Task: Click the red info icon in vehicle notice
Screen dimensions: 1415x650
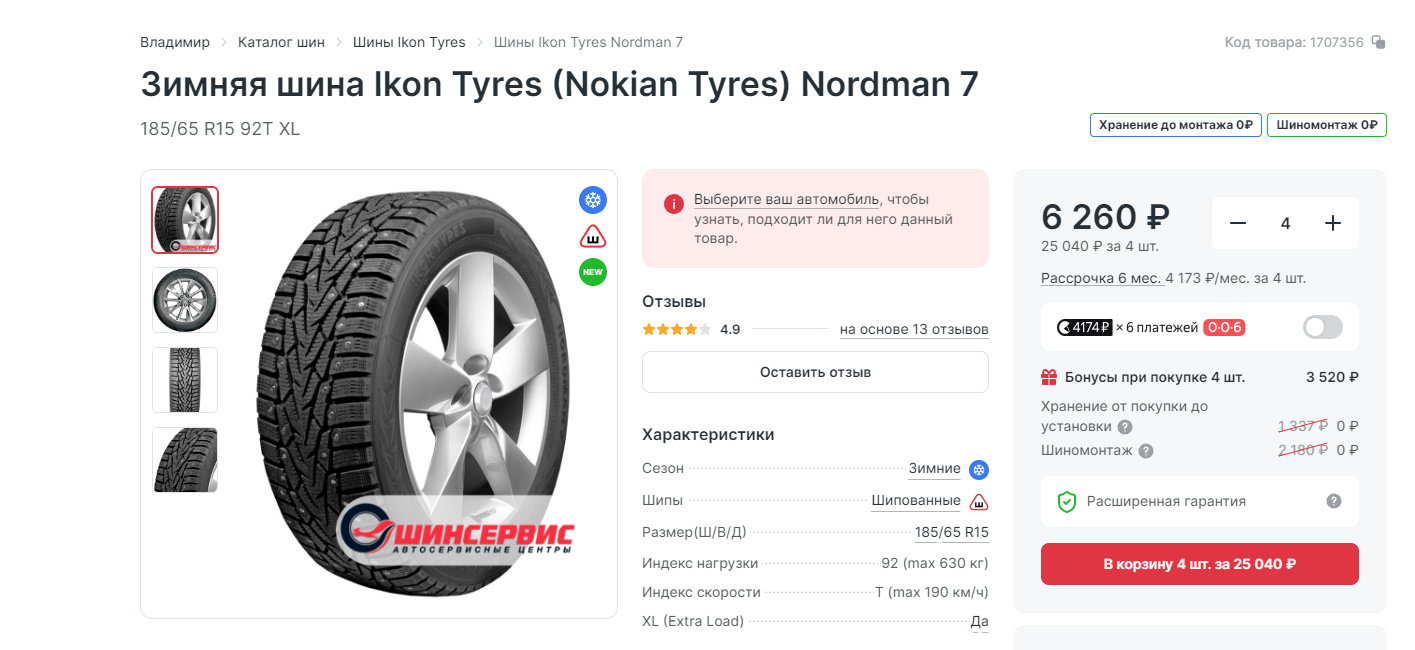Action: (673, 204)
